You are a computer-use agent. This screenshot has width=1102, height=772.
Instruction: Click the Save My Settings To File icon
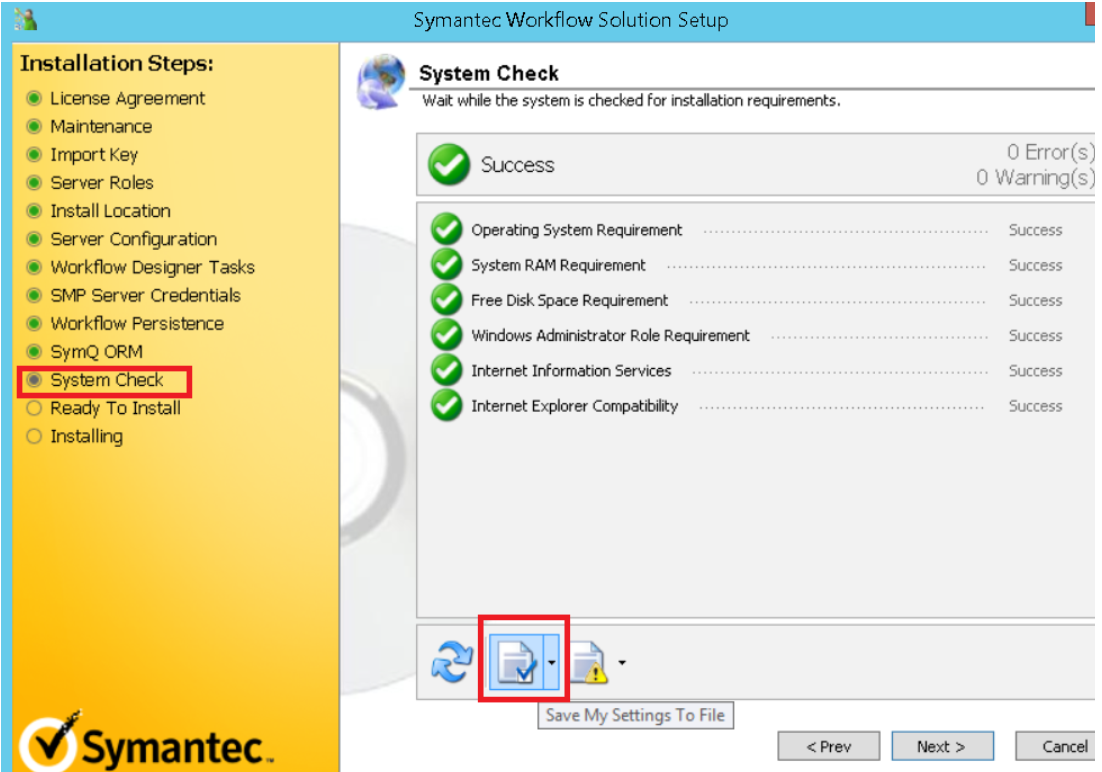517,662
